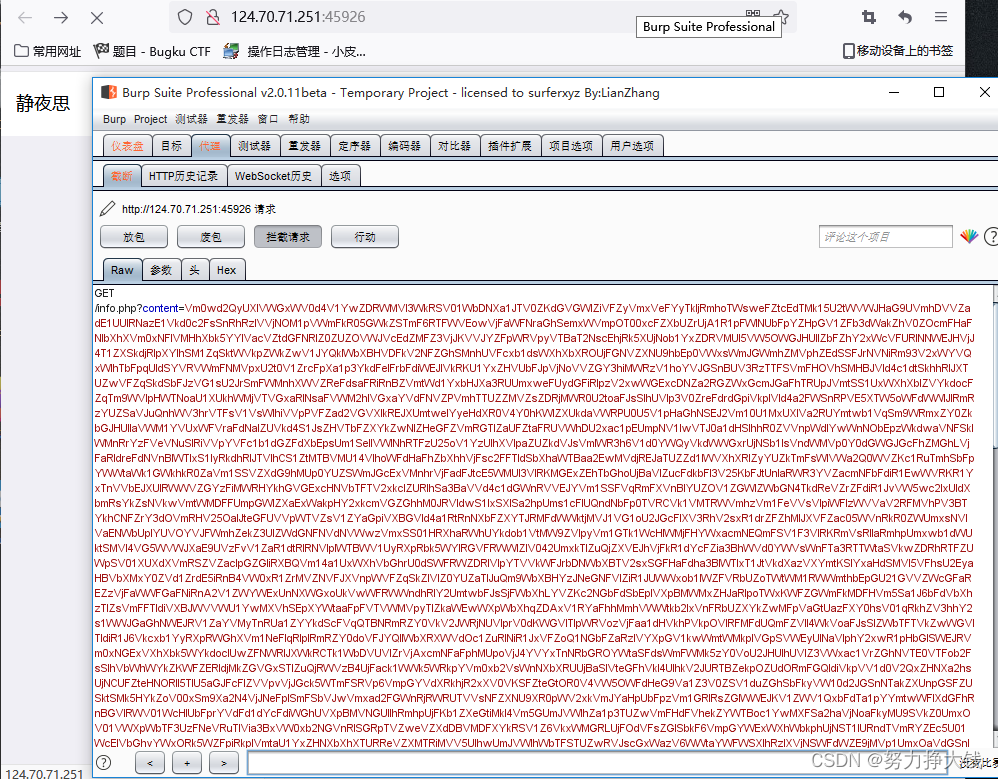
Task: Open the 常用网址 bookmarks folder
Action: pos(48,51)
